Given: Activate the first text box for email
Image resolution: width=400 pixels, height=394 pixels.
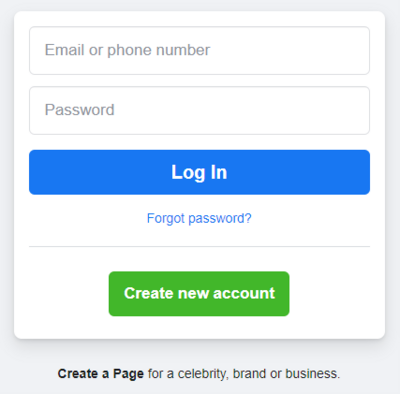Looking at the screenshot, I should [x=199, y=51].
